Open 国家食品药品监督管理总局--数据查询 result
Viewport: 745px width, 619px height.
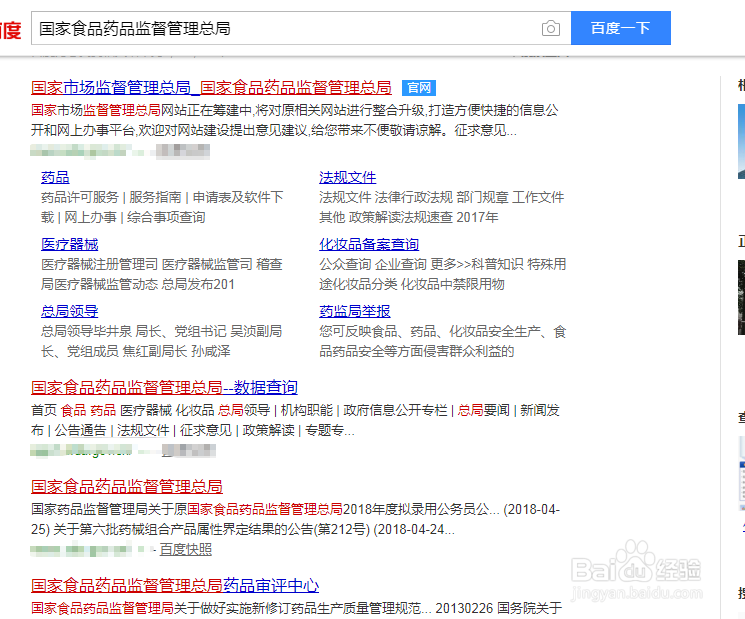point(164,387)
